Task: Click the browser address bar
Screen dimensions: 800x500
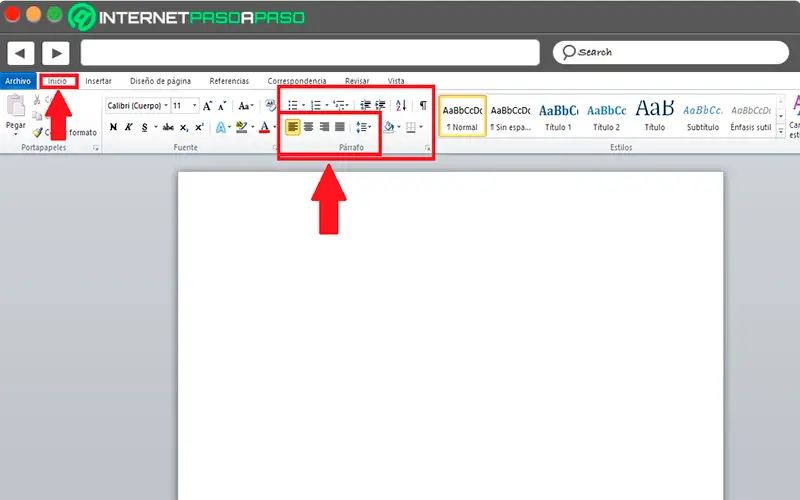Action: [x=310, y=53]
